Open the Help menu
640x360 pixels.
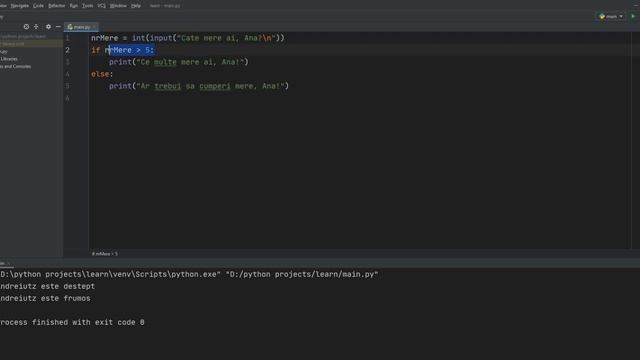(136, 6)
